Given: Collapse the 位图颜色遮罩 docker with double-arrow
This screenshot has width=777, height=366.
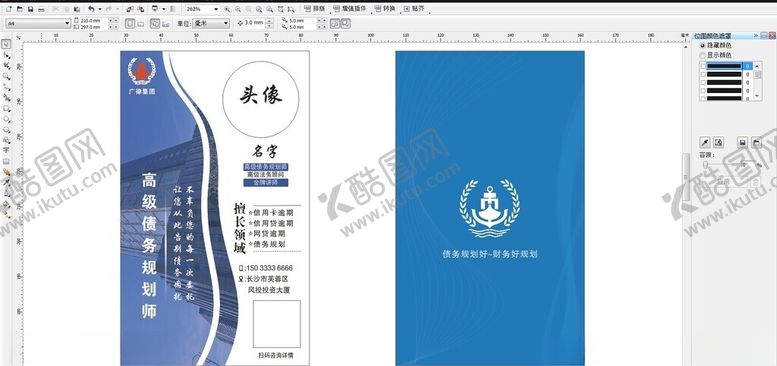Looking at the screenshot, I should (756, 36).
